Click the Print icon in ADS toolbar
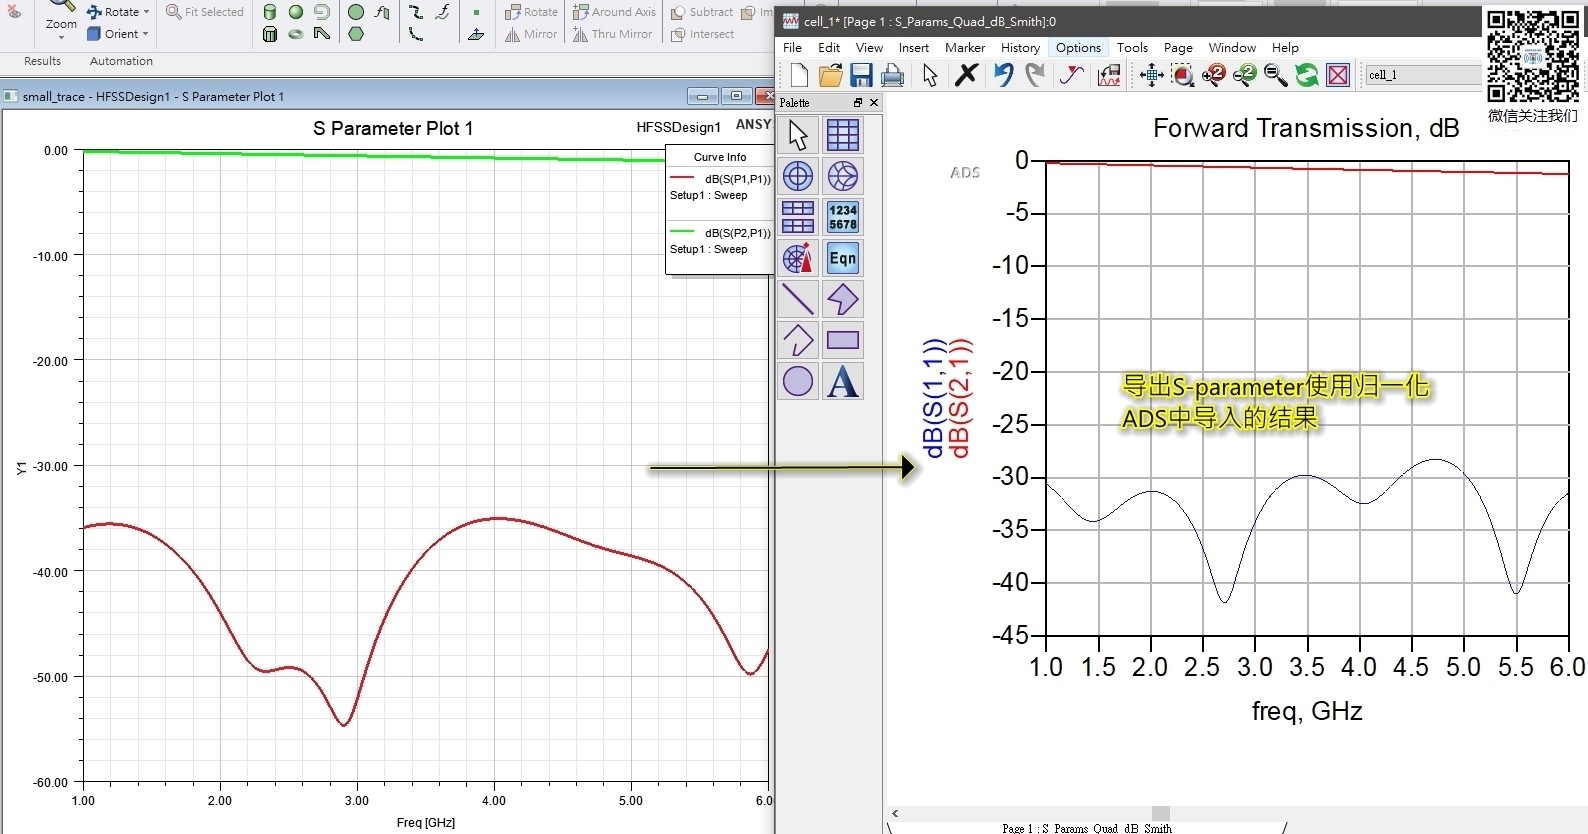 click(892, 75)
